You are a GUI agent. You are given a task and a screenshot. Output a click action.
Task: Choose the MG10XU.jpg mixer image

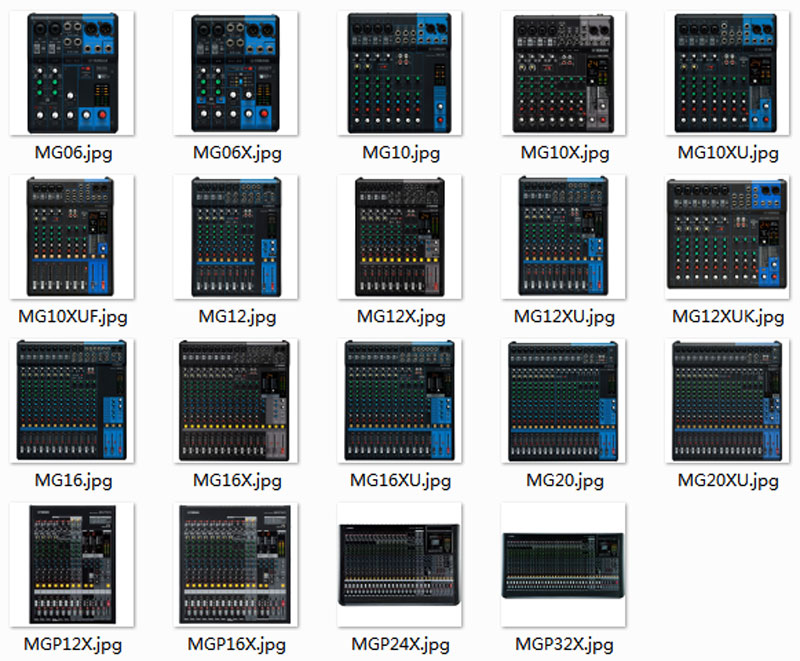click(727, 73)
